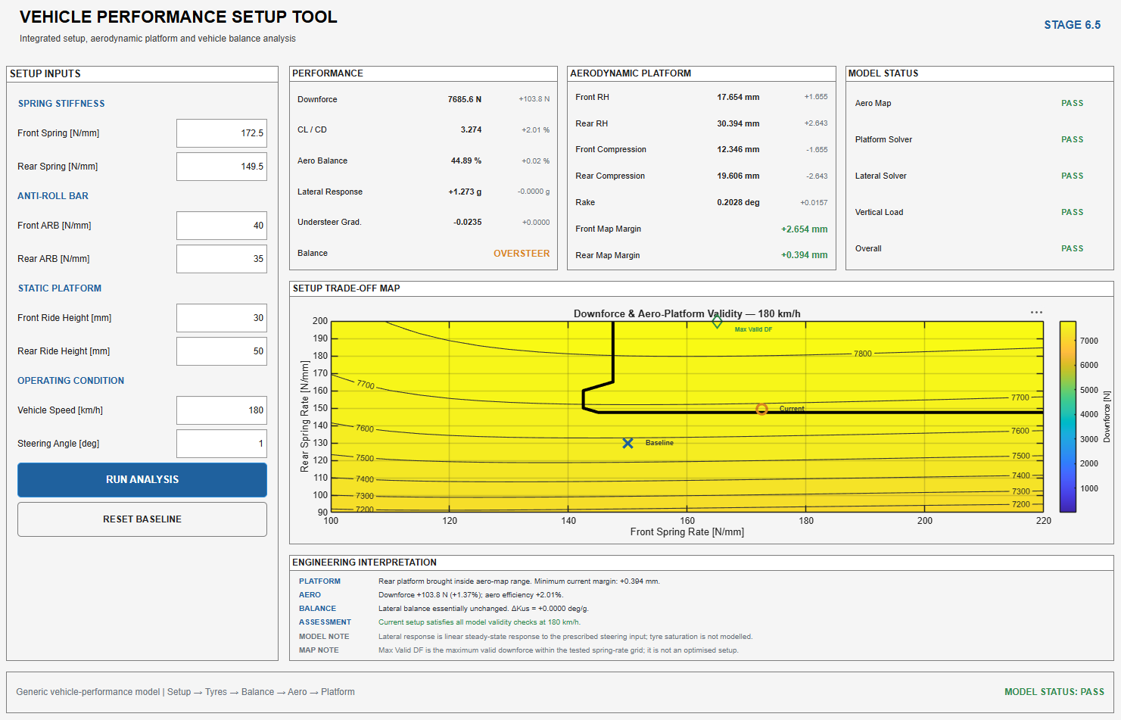The width and height of the screenshot is (1121, 720).
Task: Select the Rake value 0.2028 deg
Action: click(x=739, y=202)
